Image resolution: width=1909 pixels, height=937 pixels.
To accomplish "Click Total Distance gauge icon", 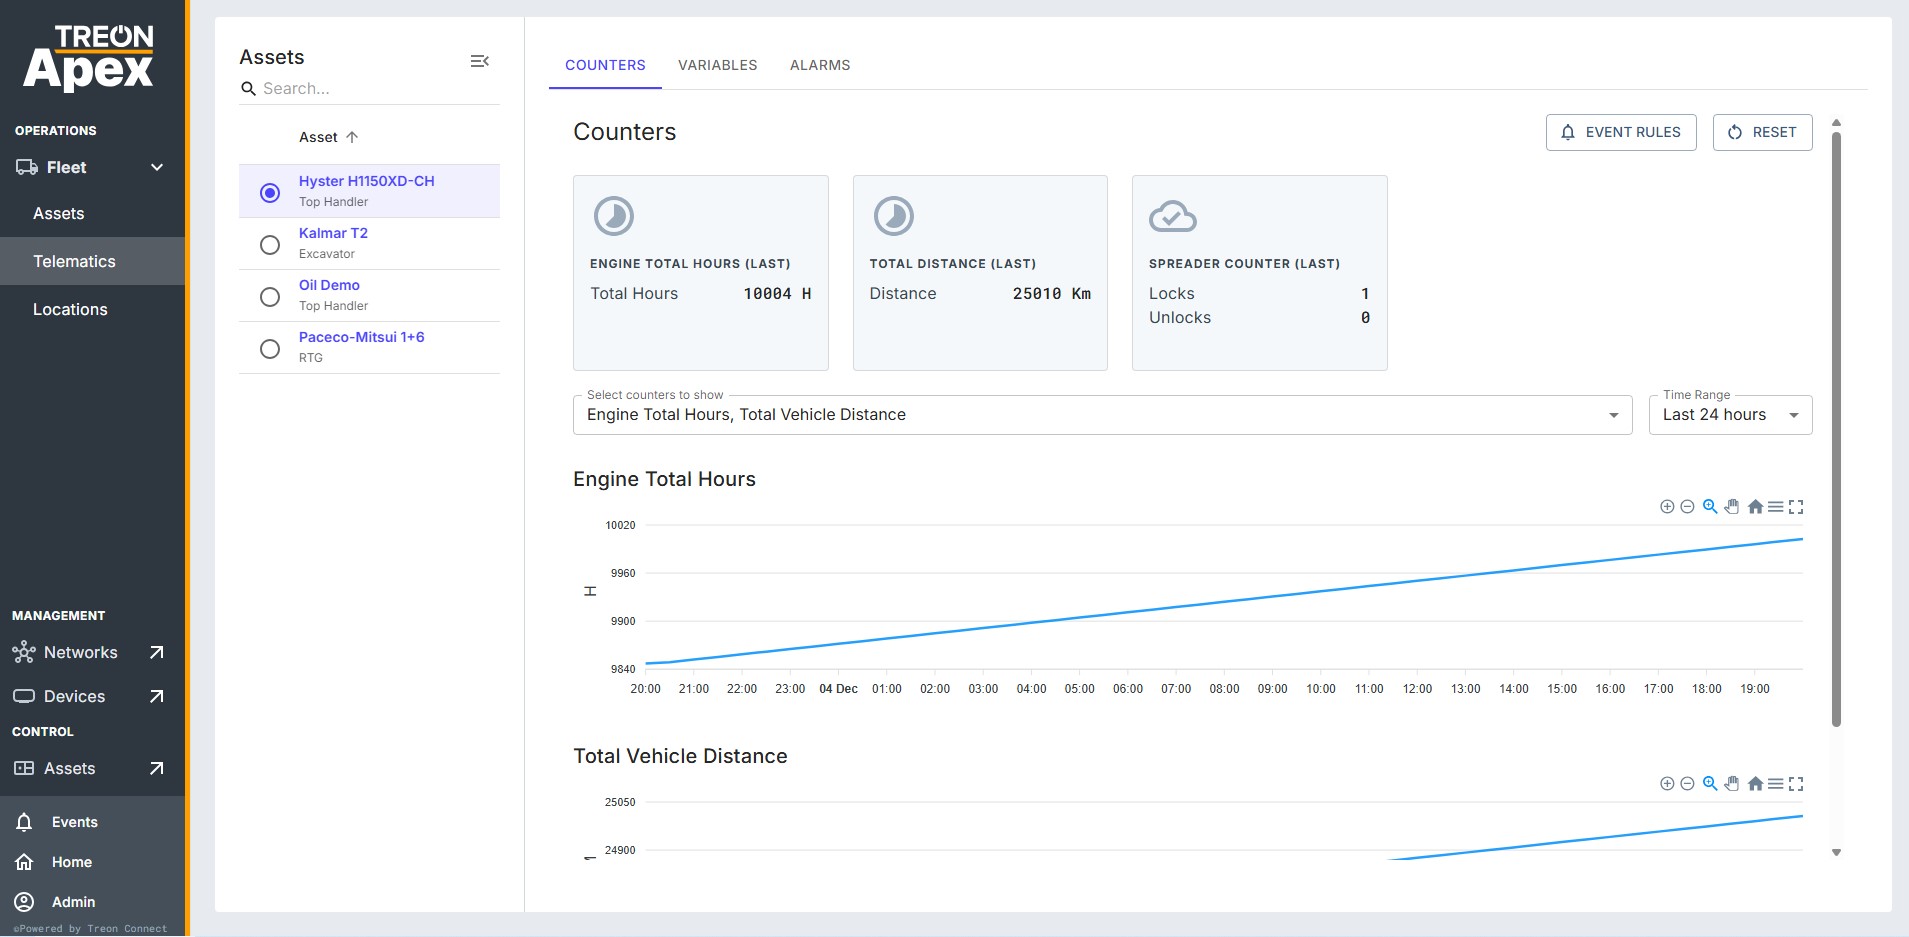I will coord(894,216).
